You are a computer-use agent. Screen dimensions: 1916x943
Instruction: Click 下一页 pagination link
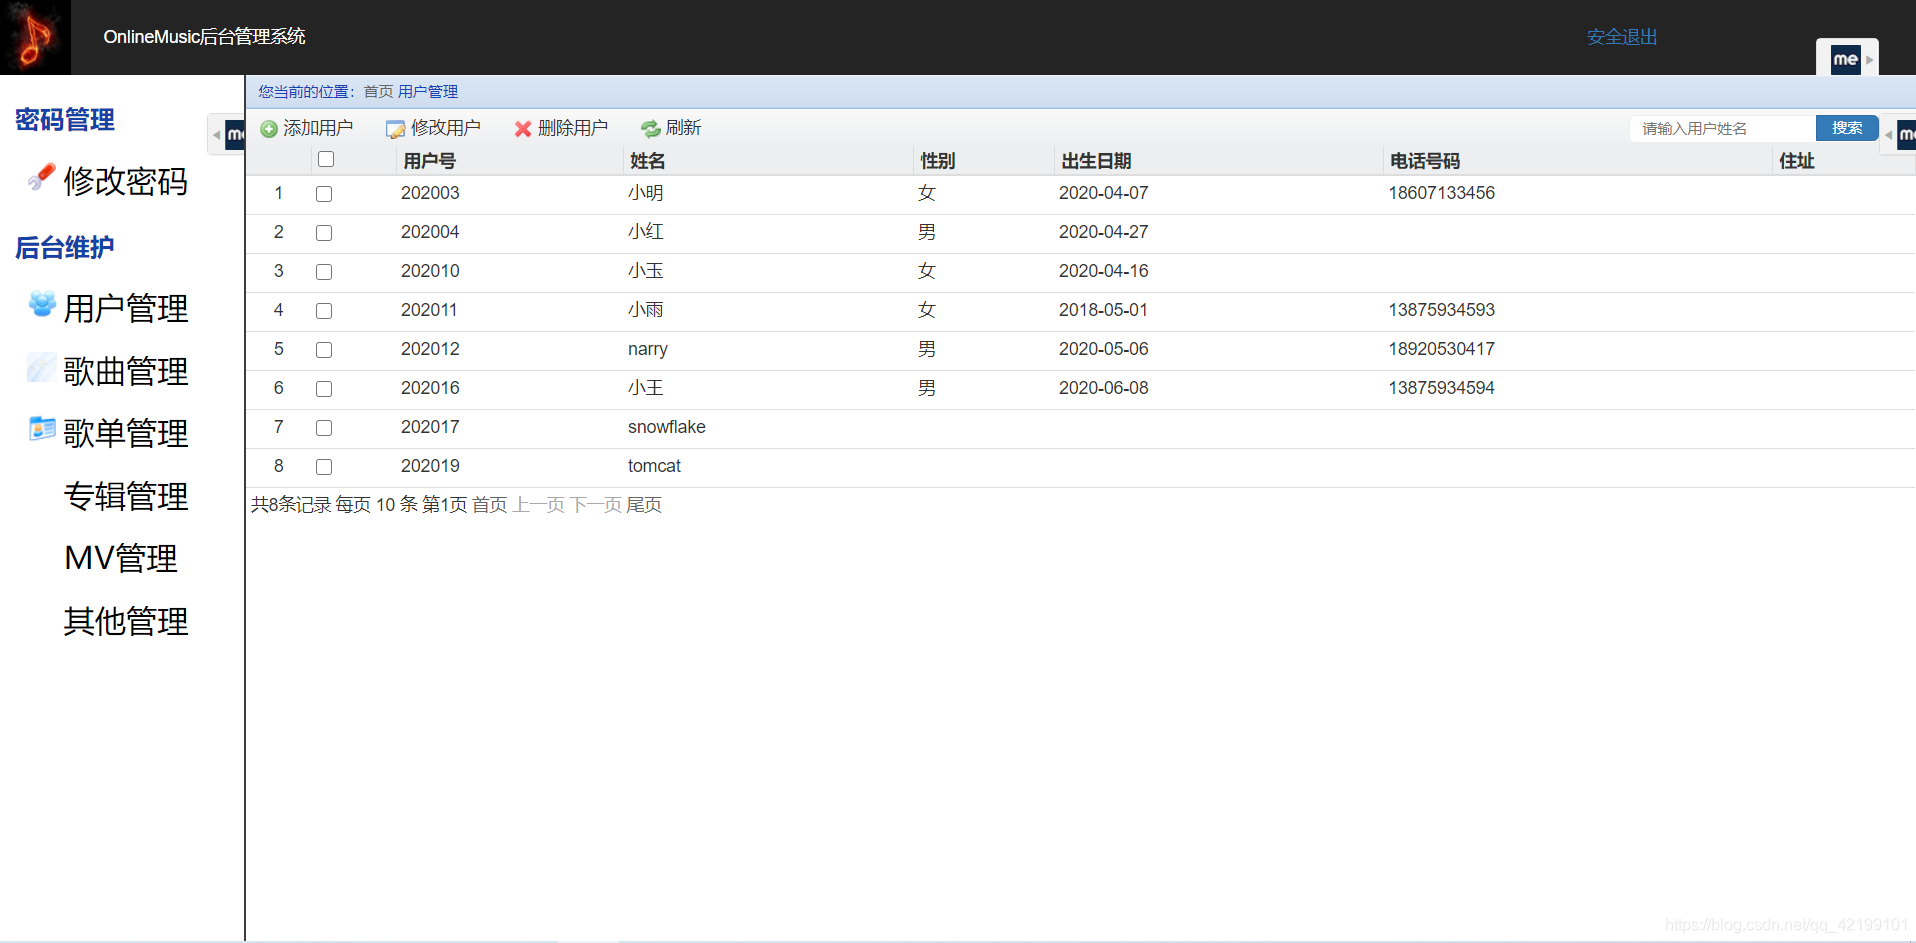tap(595, 504)
